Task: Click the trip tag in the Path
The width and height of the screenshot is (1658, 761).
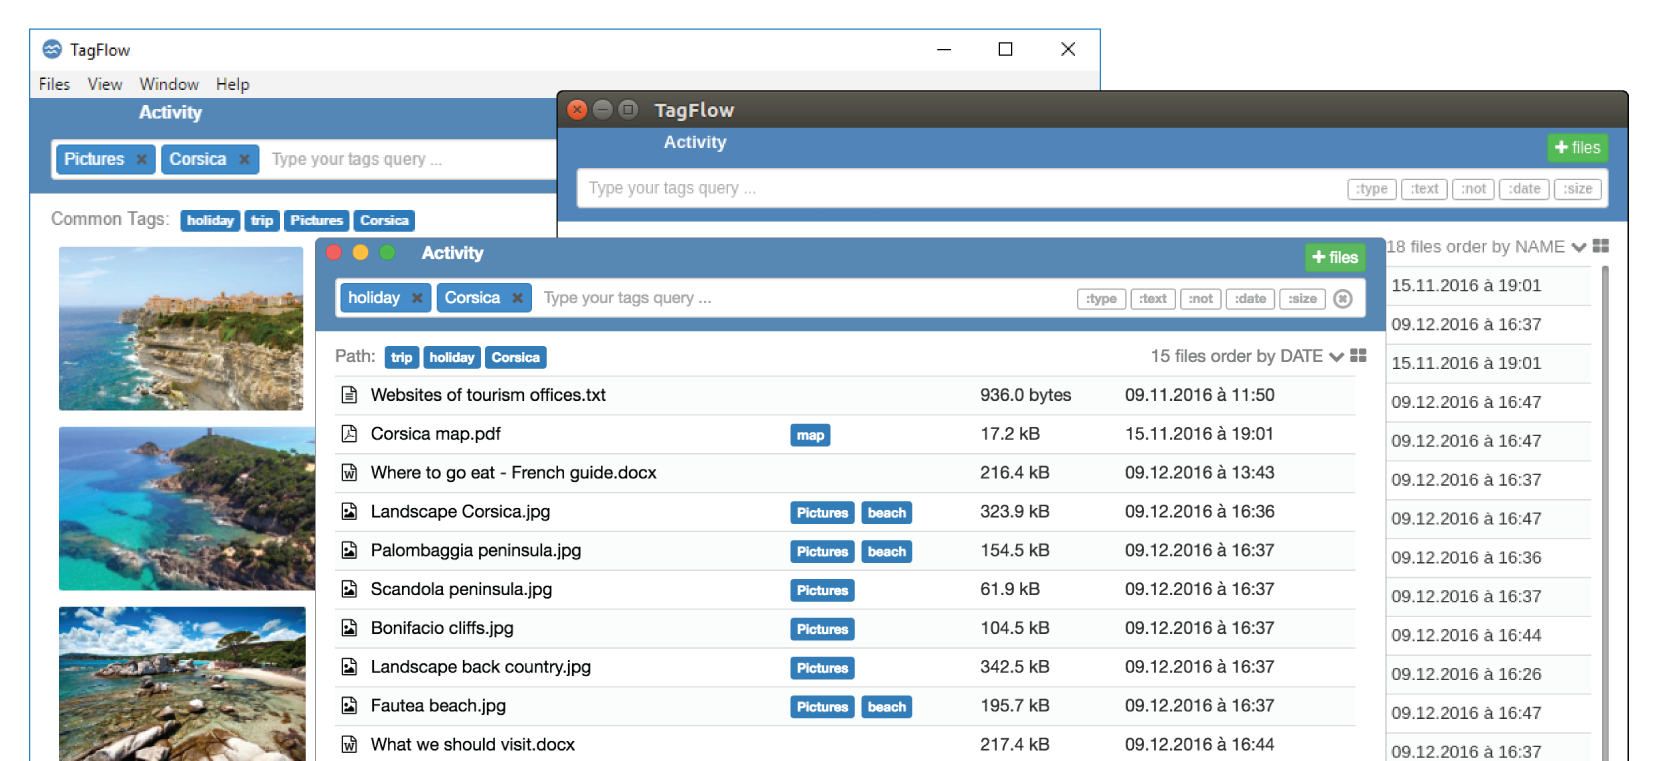Action: 401,357
